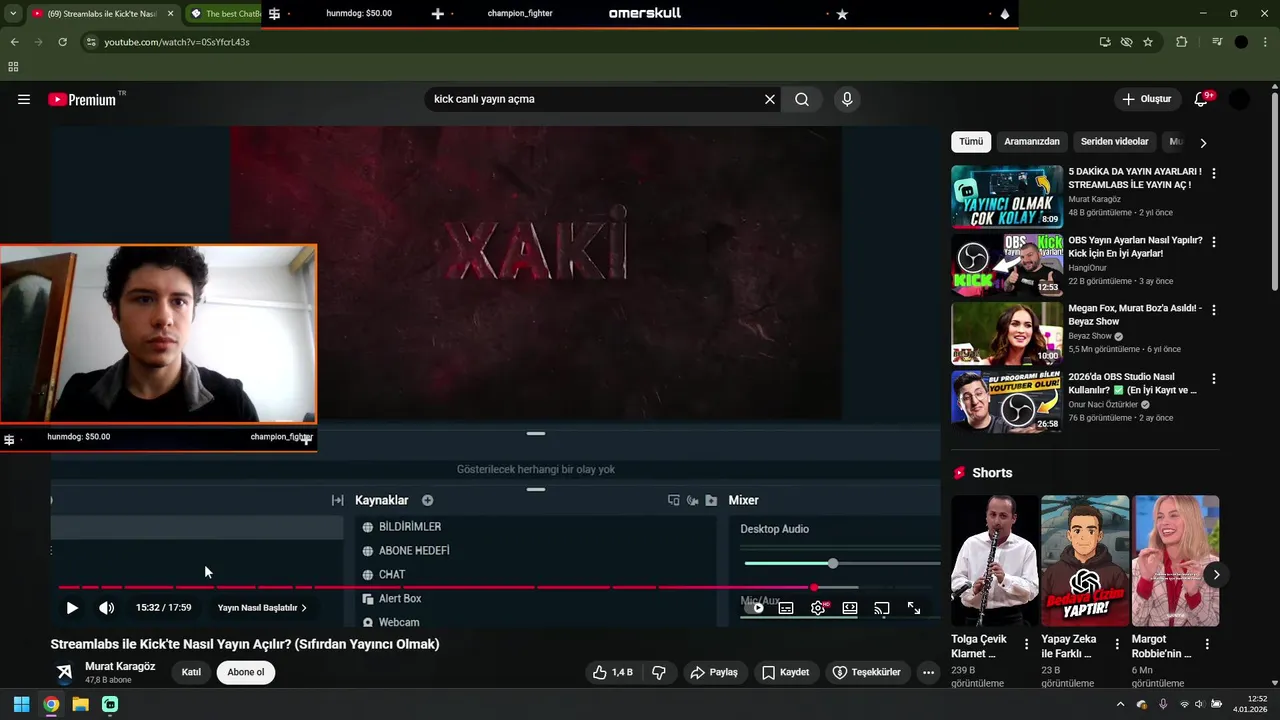1280x720 pixels.
Task: Open Chrome apps grid shortcut
Action: click(13, 67)
